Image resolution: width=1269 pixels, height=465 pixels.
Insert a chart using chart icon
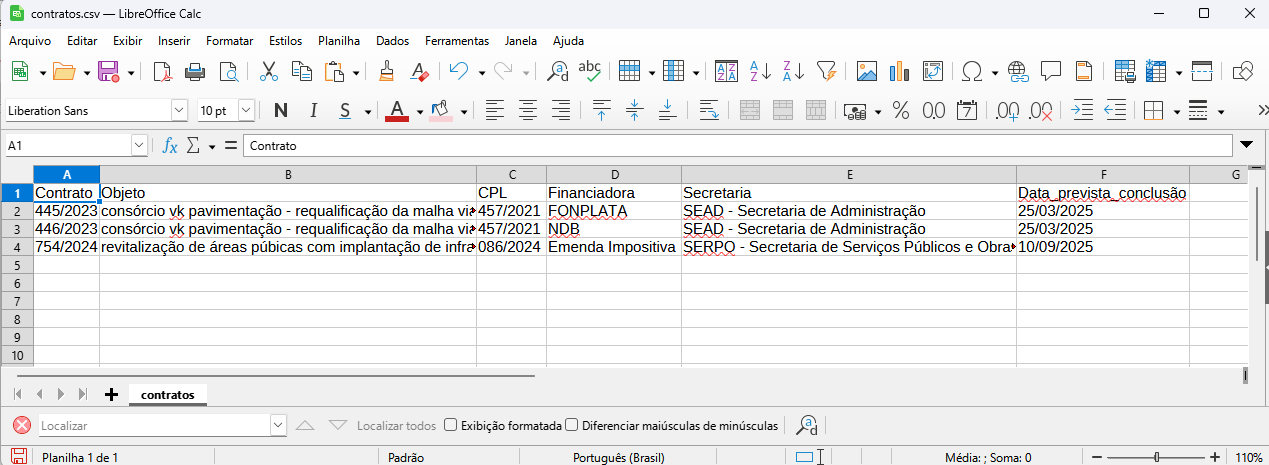tap(900, 71)
